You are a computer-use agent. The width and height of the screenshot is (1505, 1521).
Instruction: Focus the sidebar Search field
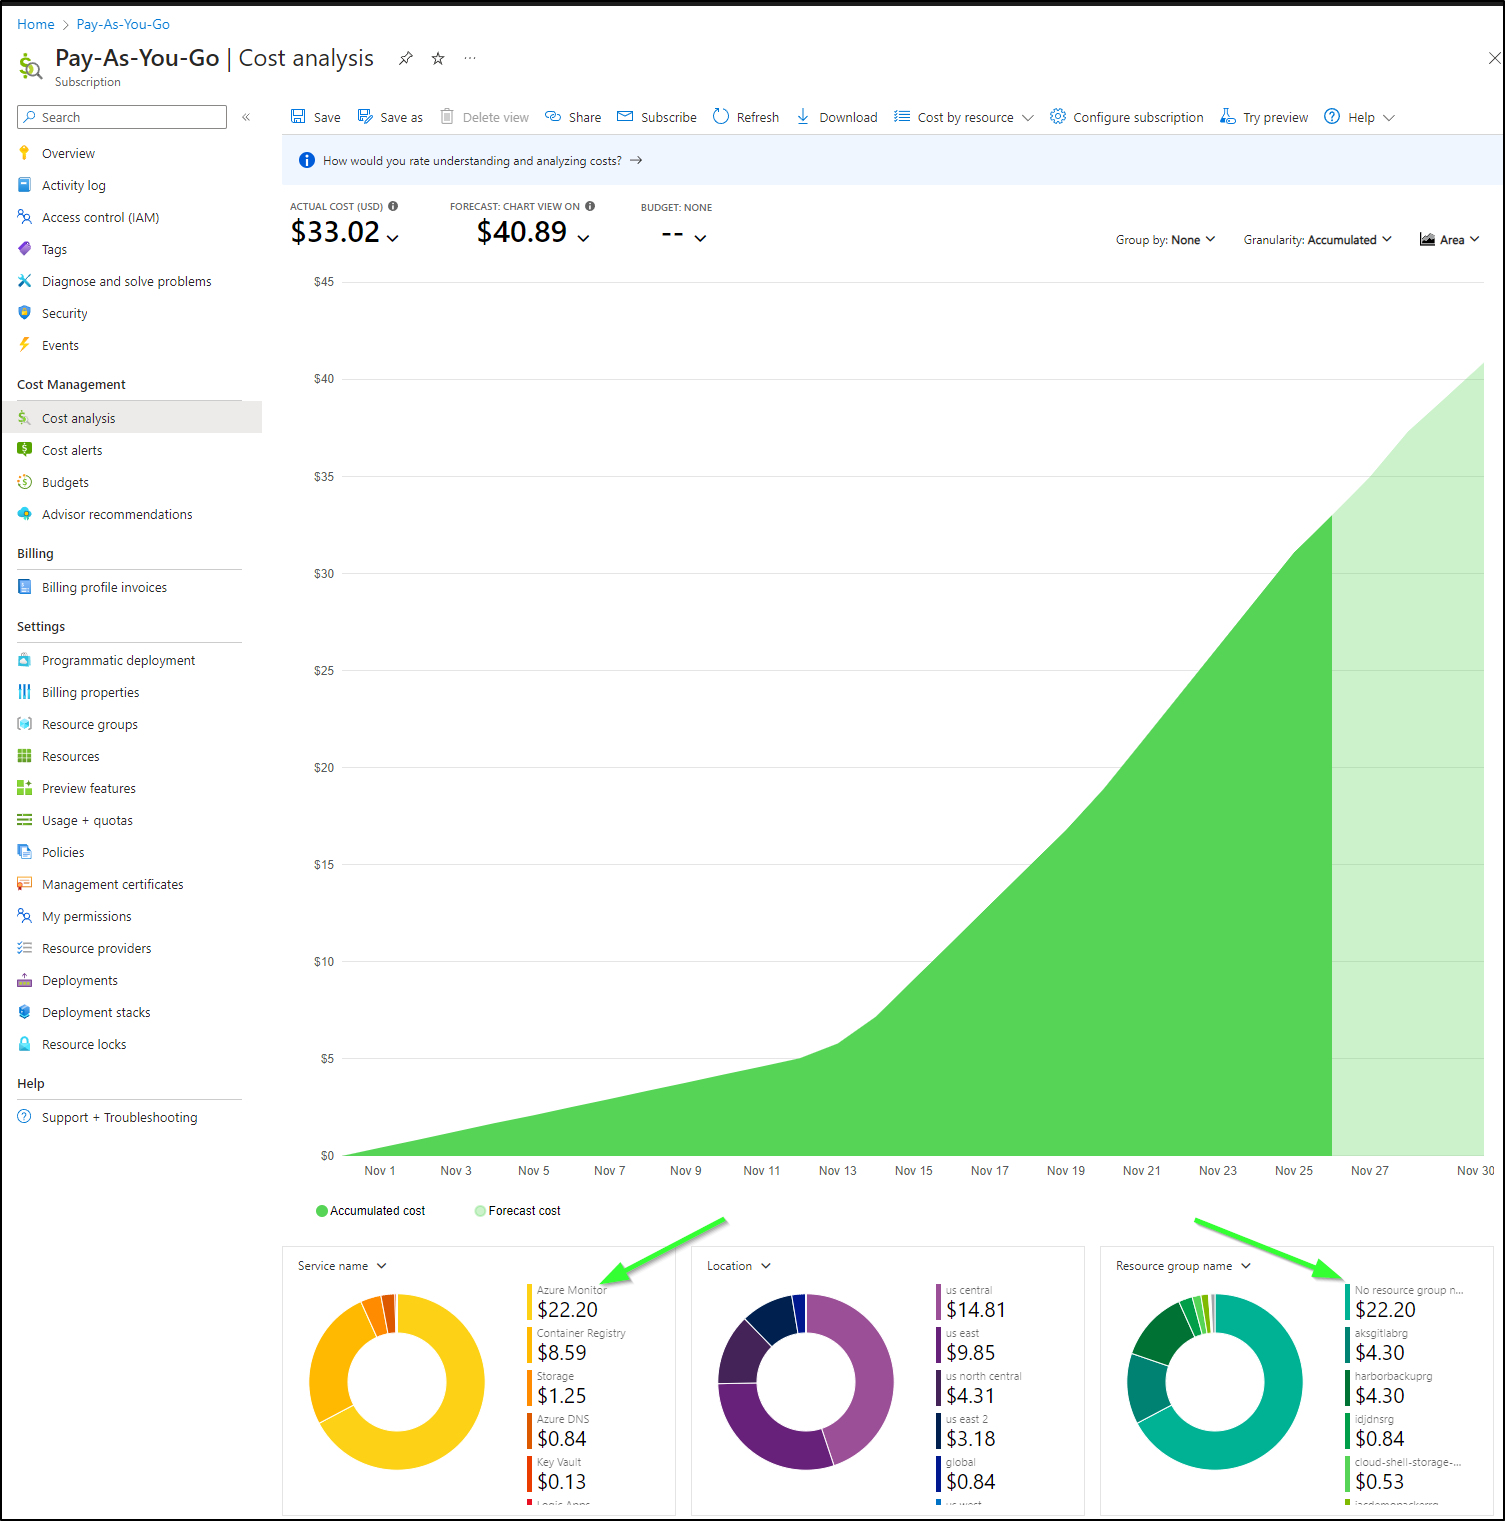(x=122, y=117)
